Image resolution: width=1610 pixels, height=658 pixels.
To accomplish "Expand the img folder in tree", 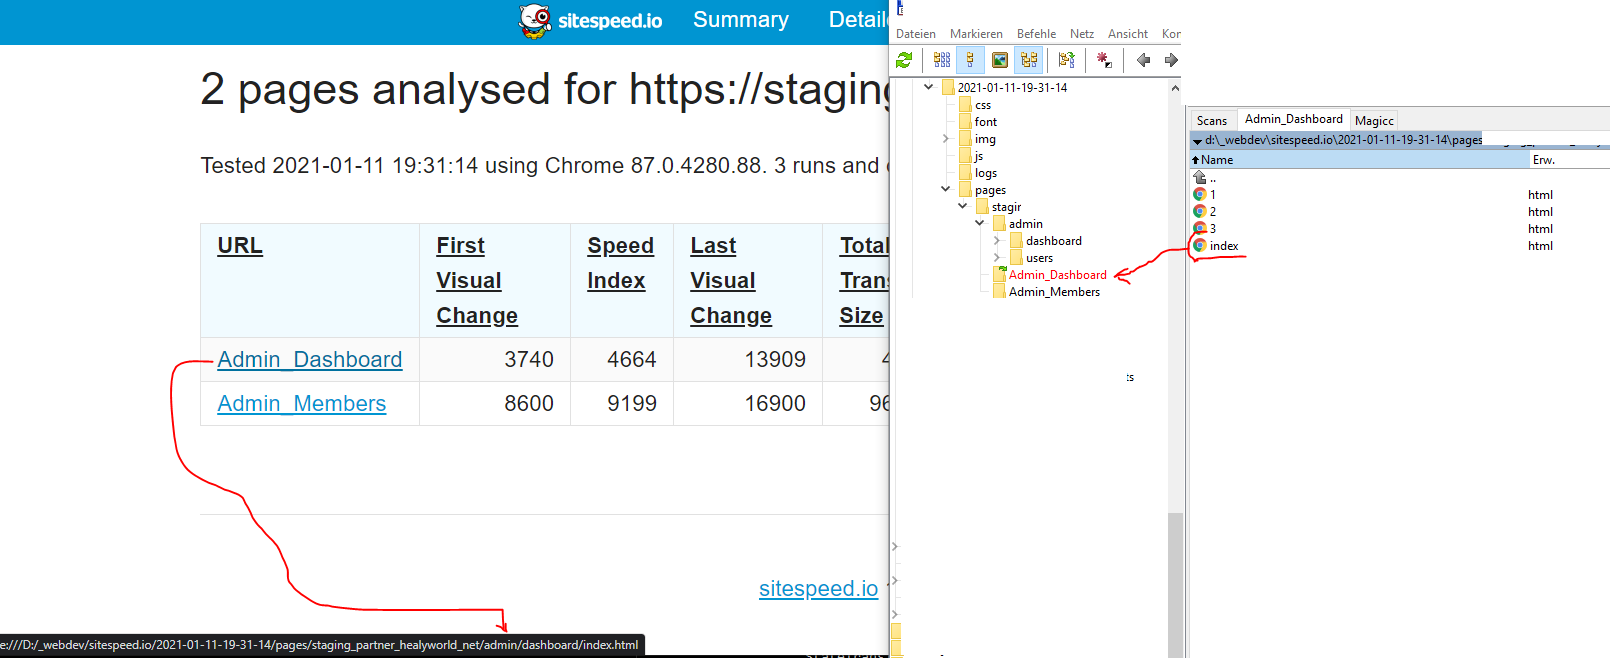I will coord(946,139).
